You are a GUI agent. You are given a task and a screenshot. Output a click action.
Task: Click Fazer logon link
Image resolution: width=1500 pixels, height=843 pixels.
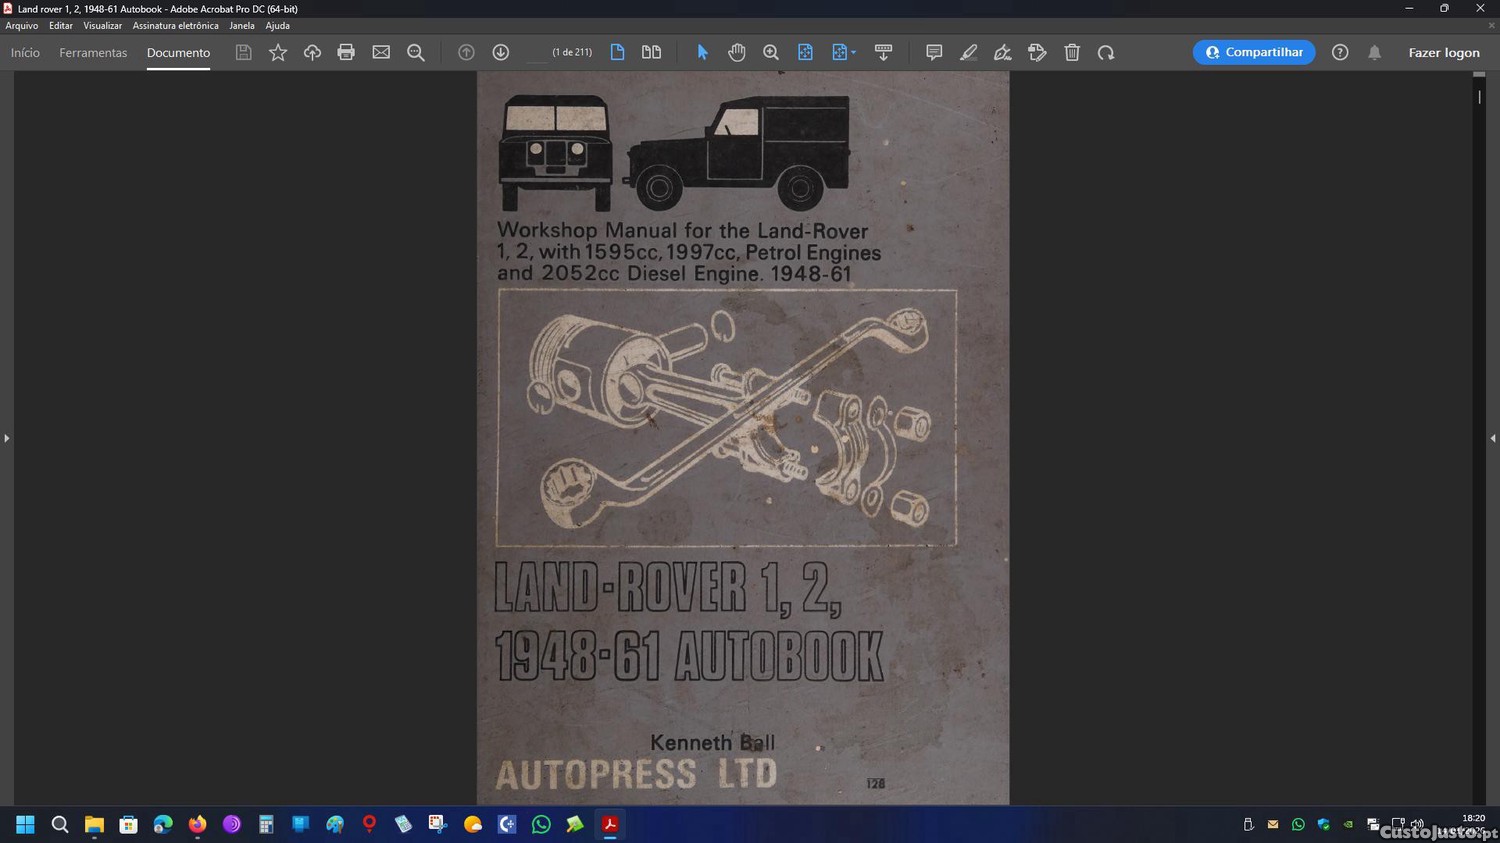point(1443,52)
